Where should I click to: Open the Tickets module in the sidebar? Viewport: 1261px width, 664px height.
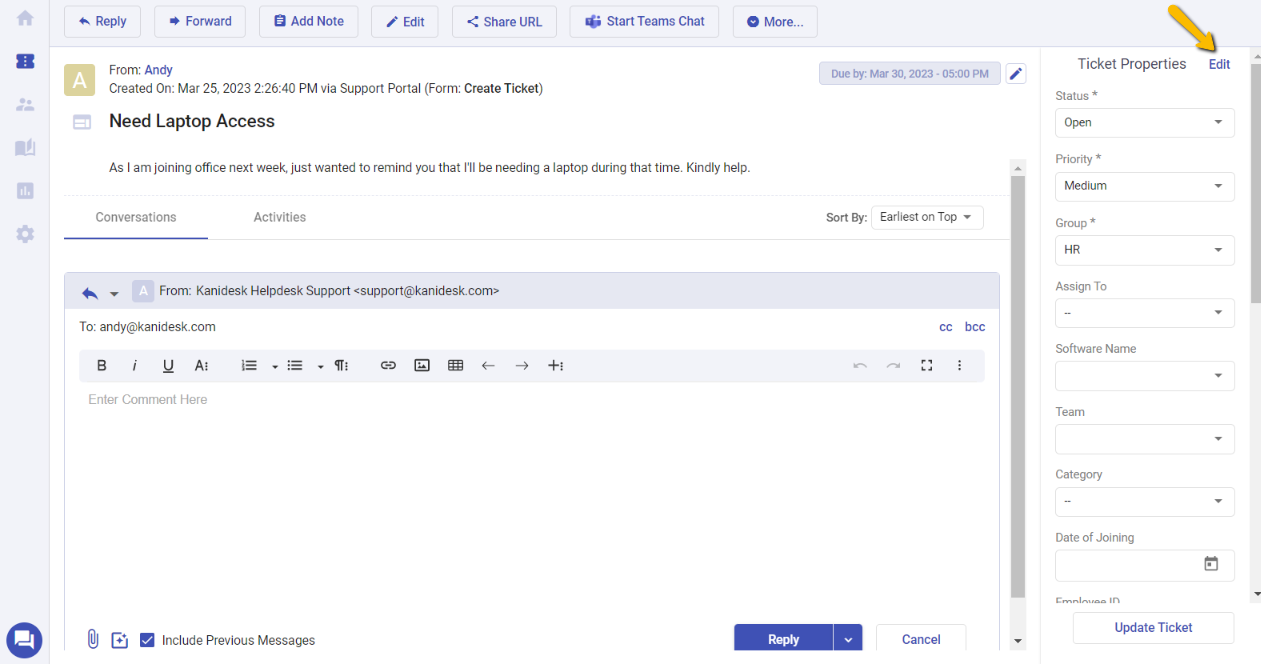point(24,61)
